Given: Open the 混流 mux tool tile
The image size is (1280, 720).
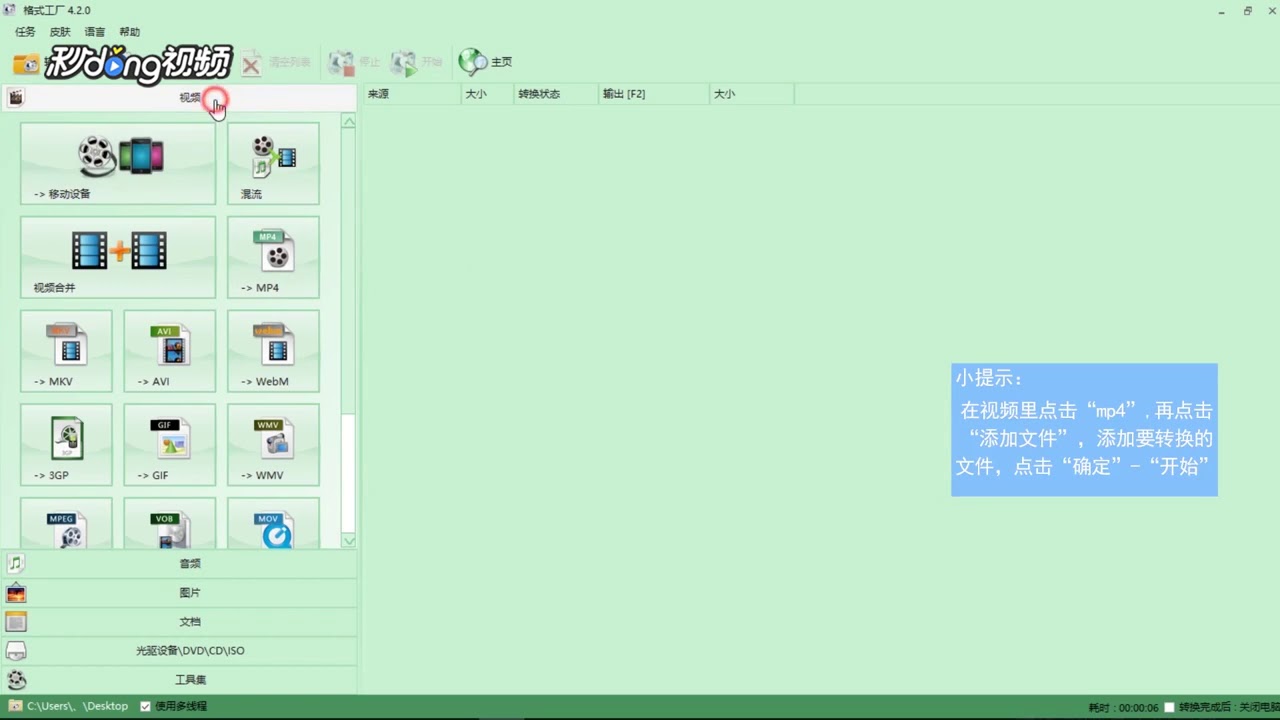Looking at the screenshot, I should [273, 164].
